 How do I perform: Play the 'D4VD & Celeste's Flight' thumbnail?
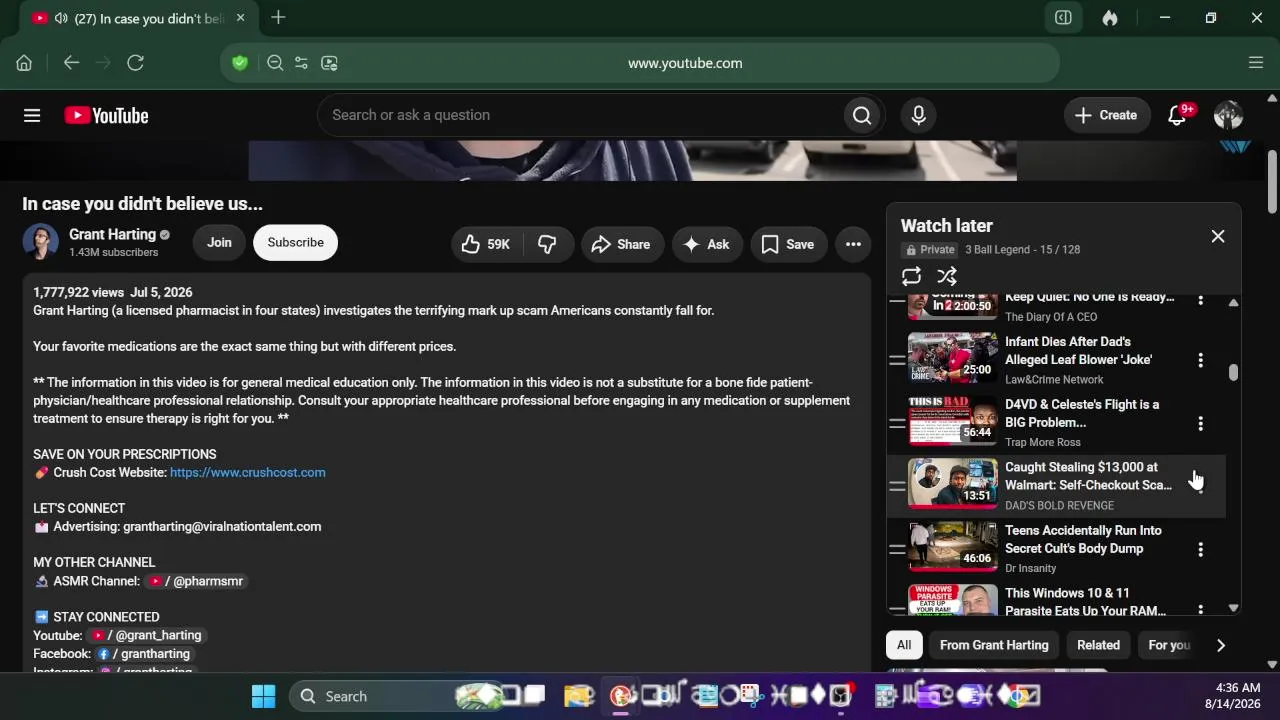(x=952, y=421)
